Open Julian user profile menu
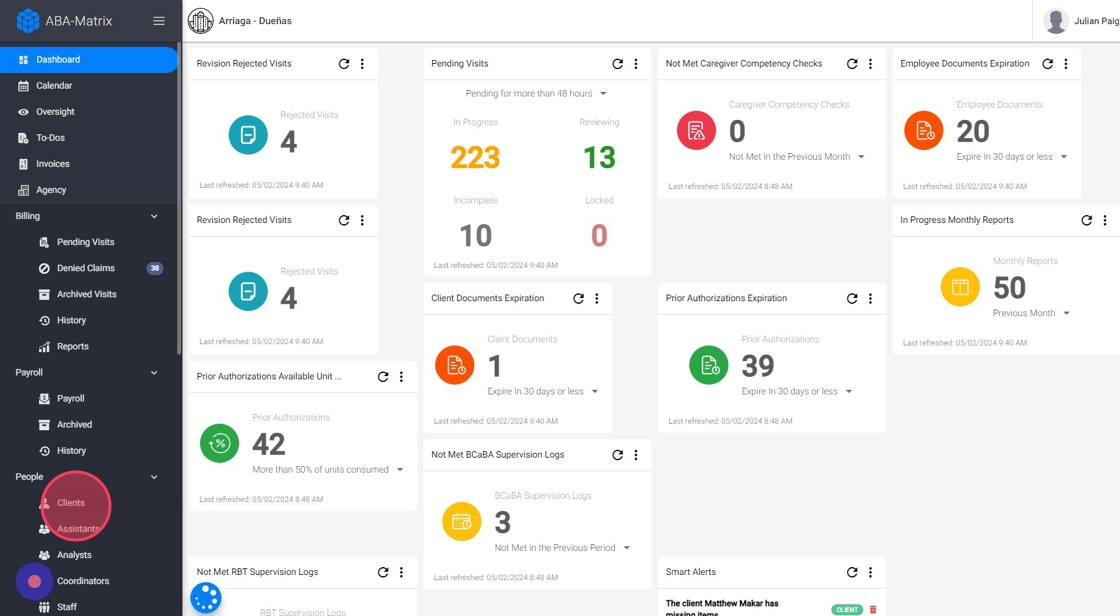 click(1080, 21)
